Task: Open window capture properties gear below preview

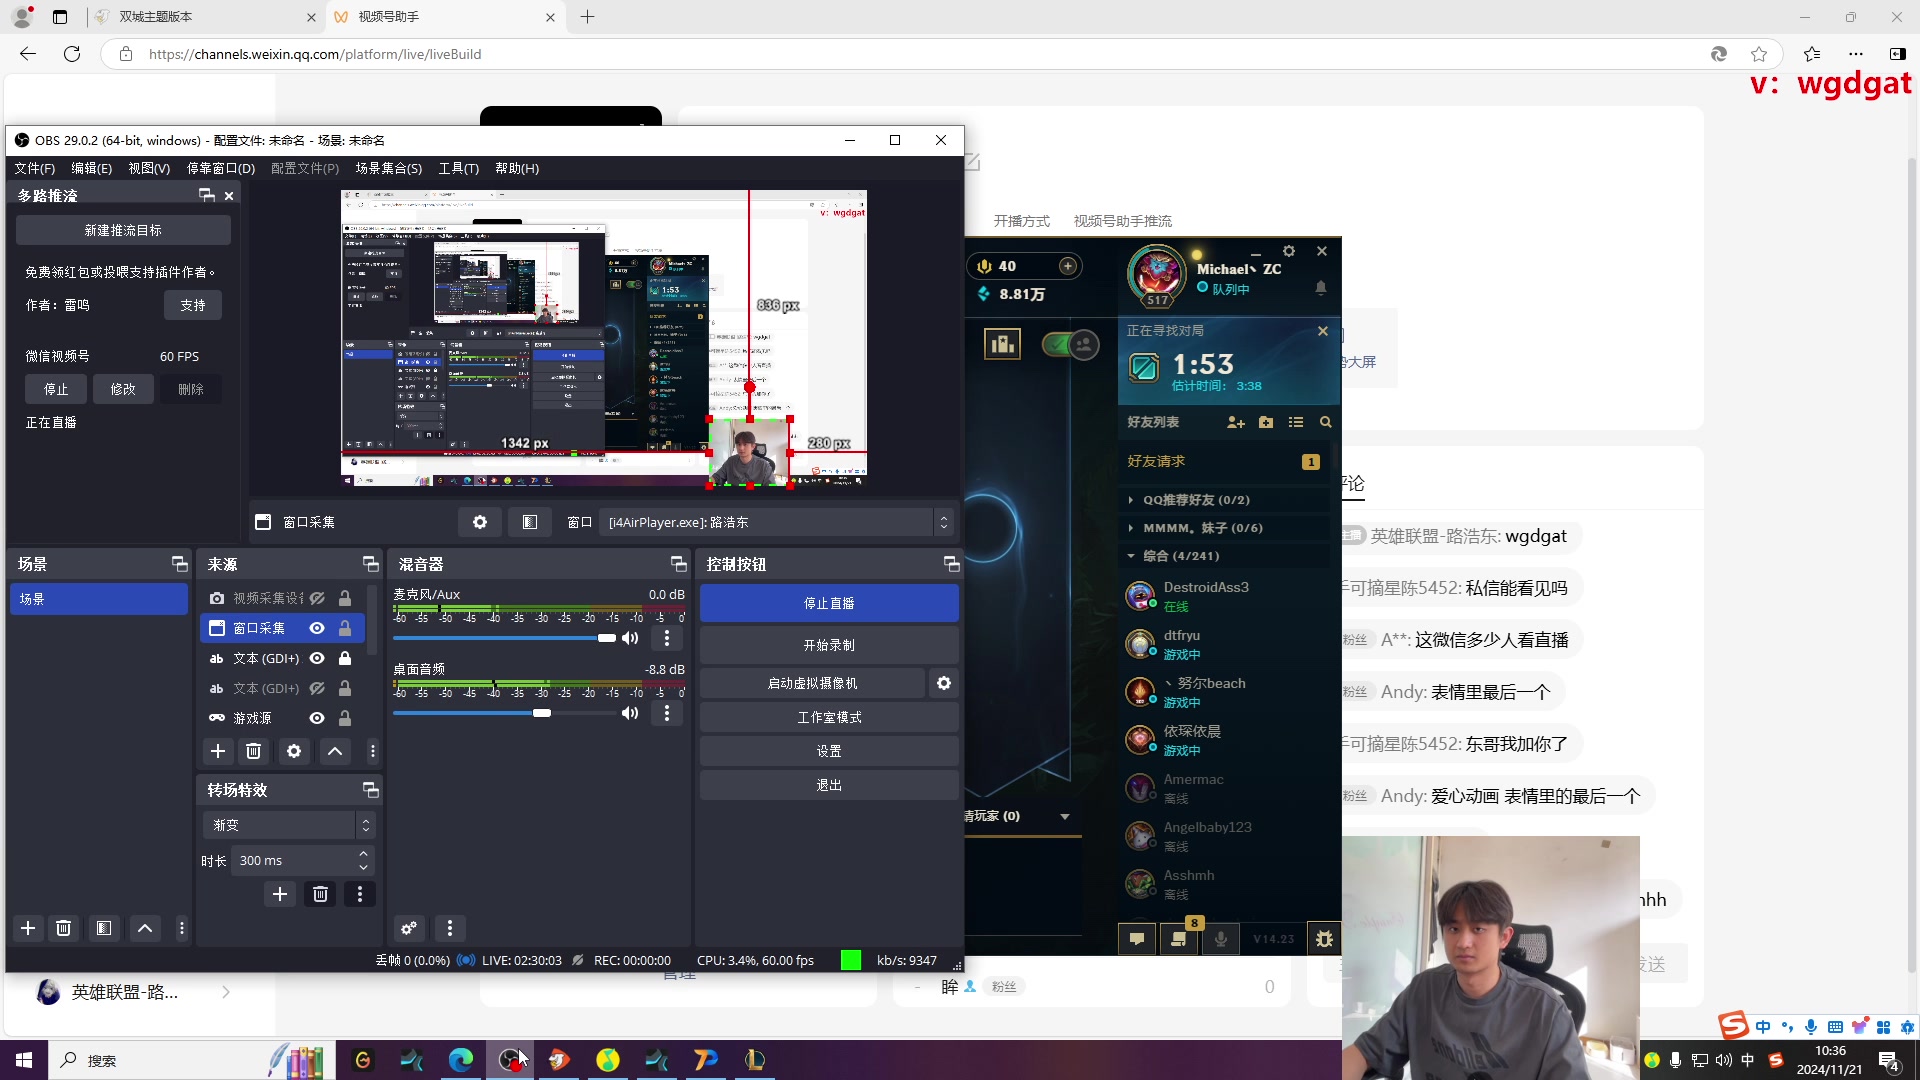Action: point(480,522)
